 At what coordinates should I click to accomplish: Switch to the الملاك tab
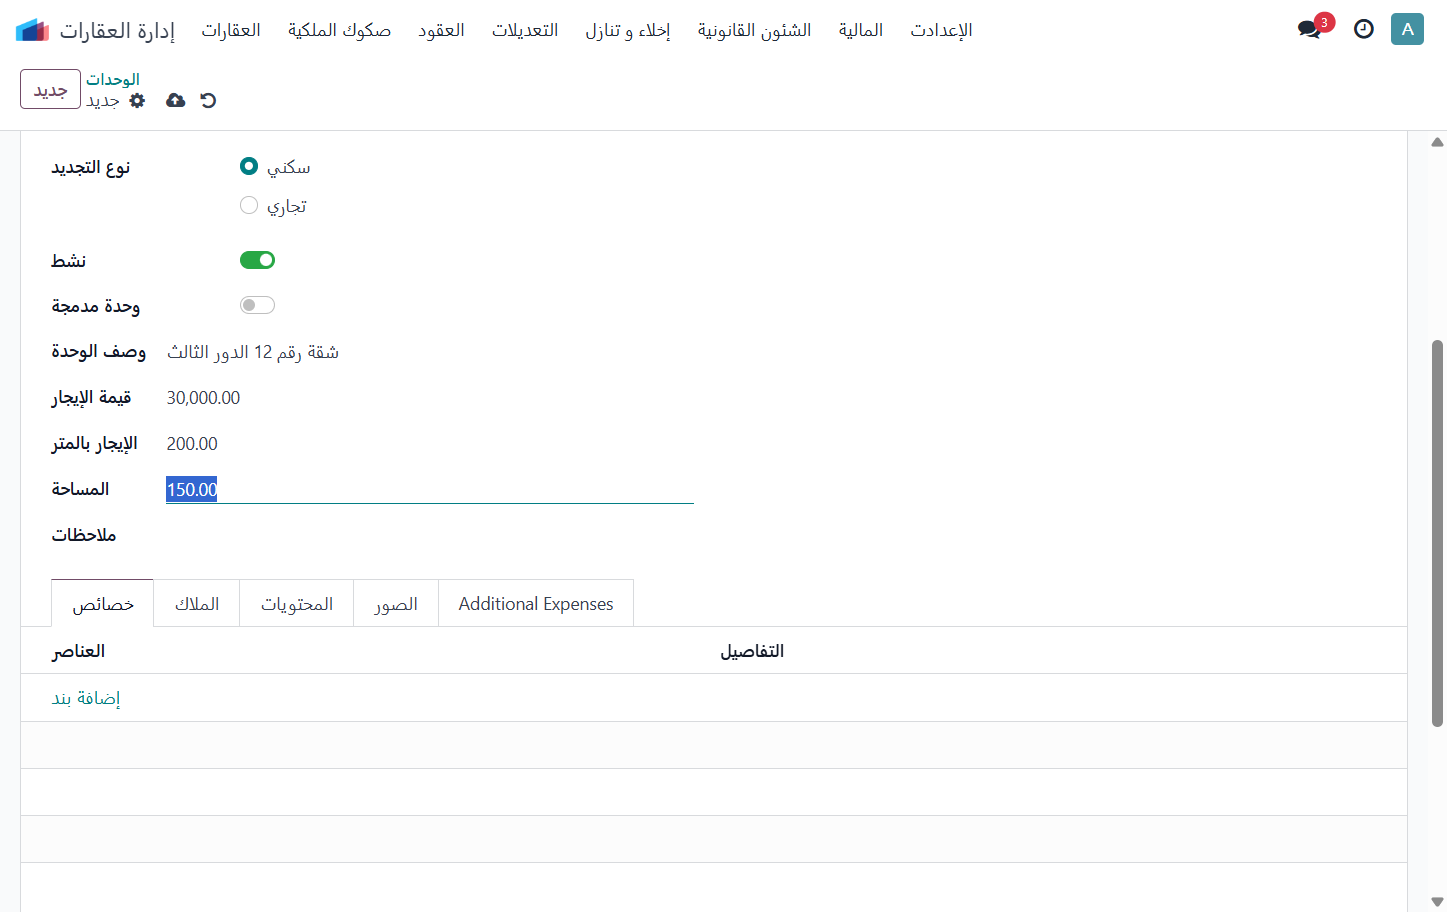(x=197, y=603)
